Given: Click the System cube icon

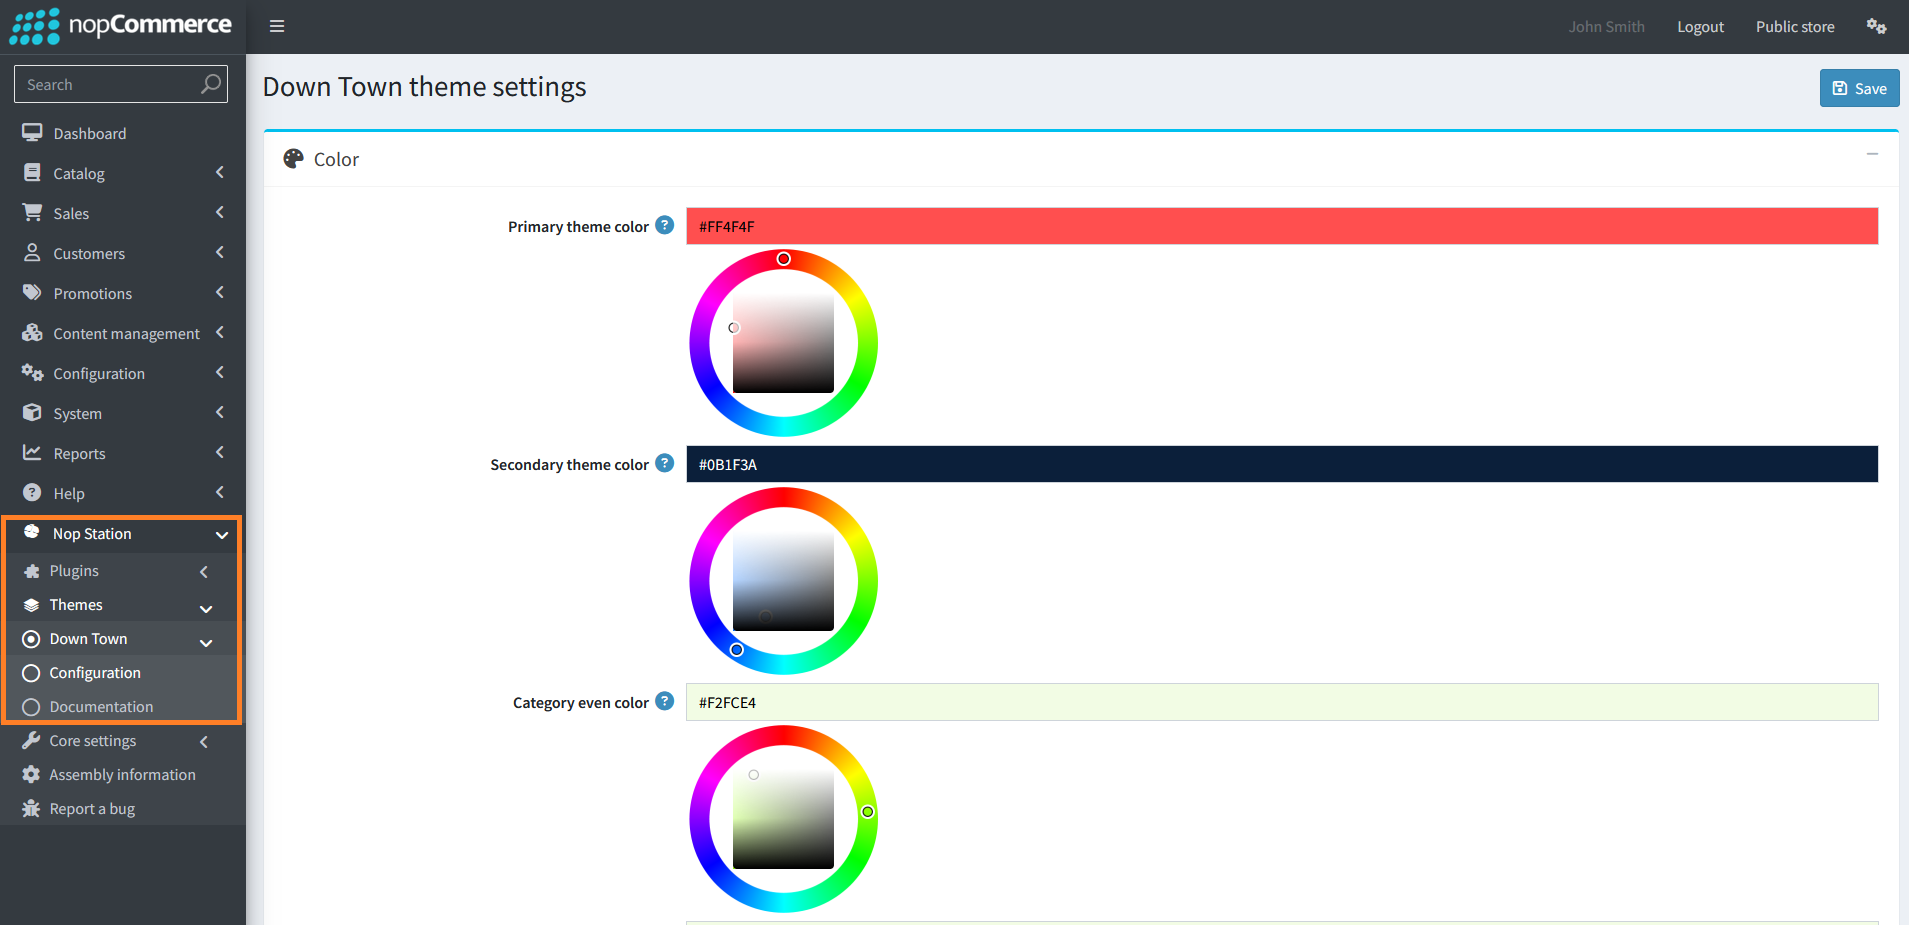Looking at the screenshot, I should [x=32, y=413].
